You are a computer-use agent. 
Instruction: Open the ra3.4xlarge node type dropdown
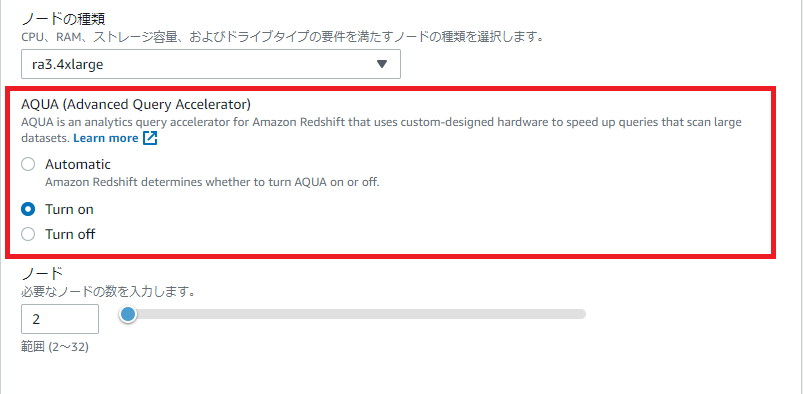211,64
